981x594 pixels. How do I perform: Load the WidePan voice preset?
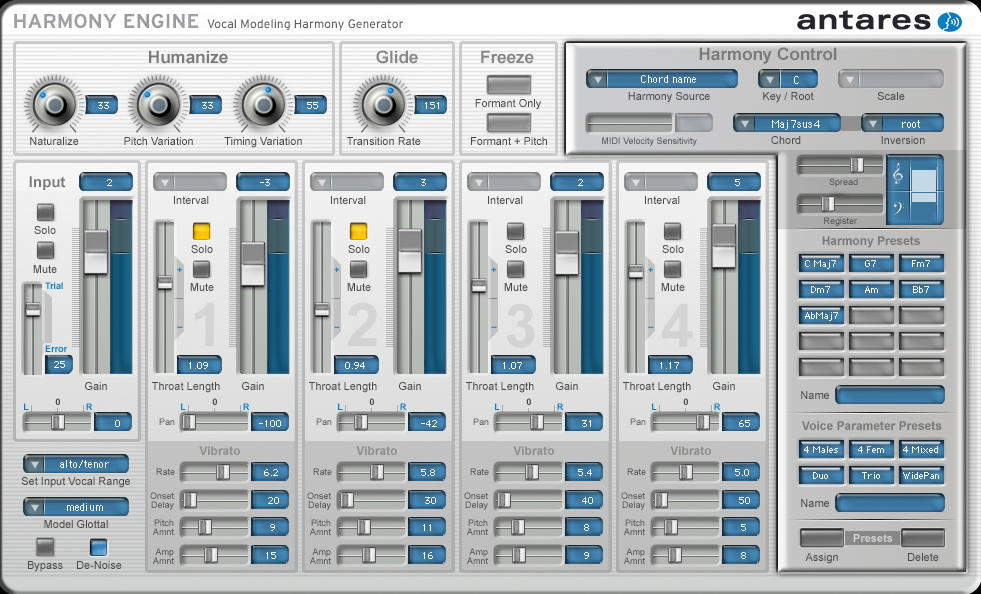point(921,476)
